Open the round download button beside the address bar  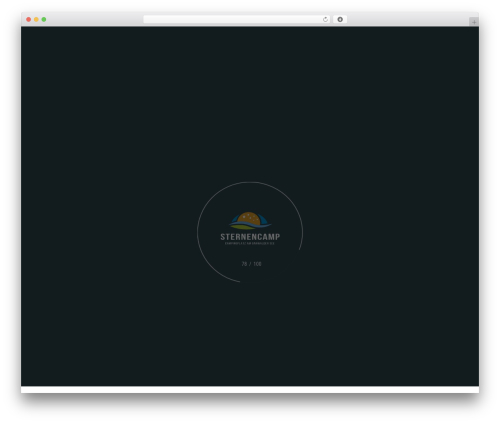[340, 20]
